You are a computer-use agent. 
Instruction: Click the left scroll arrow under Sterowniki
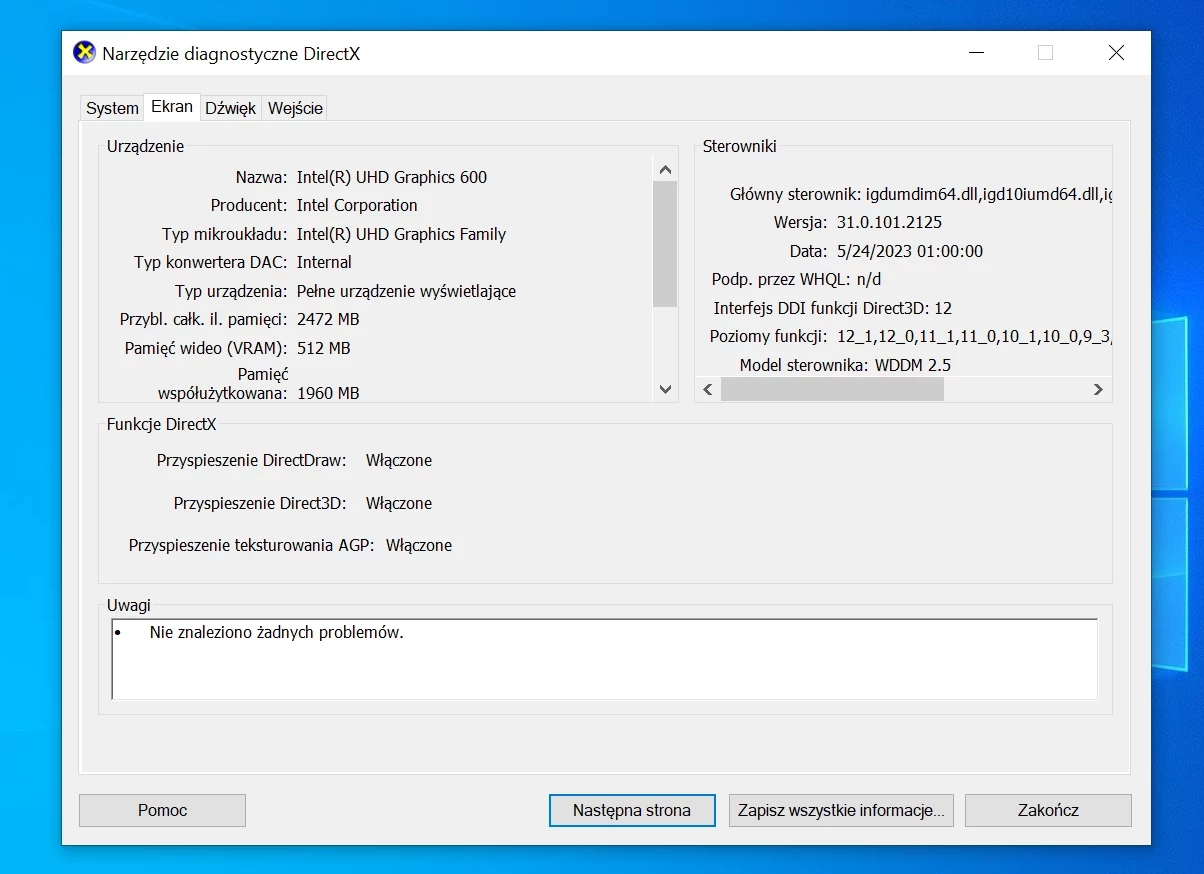pyautogui.click(x=707, y=389)
